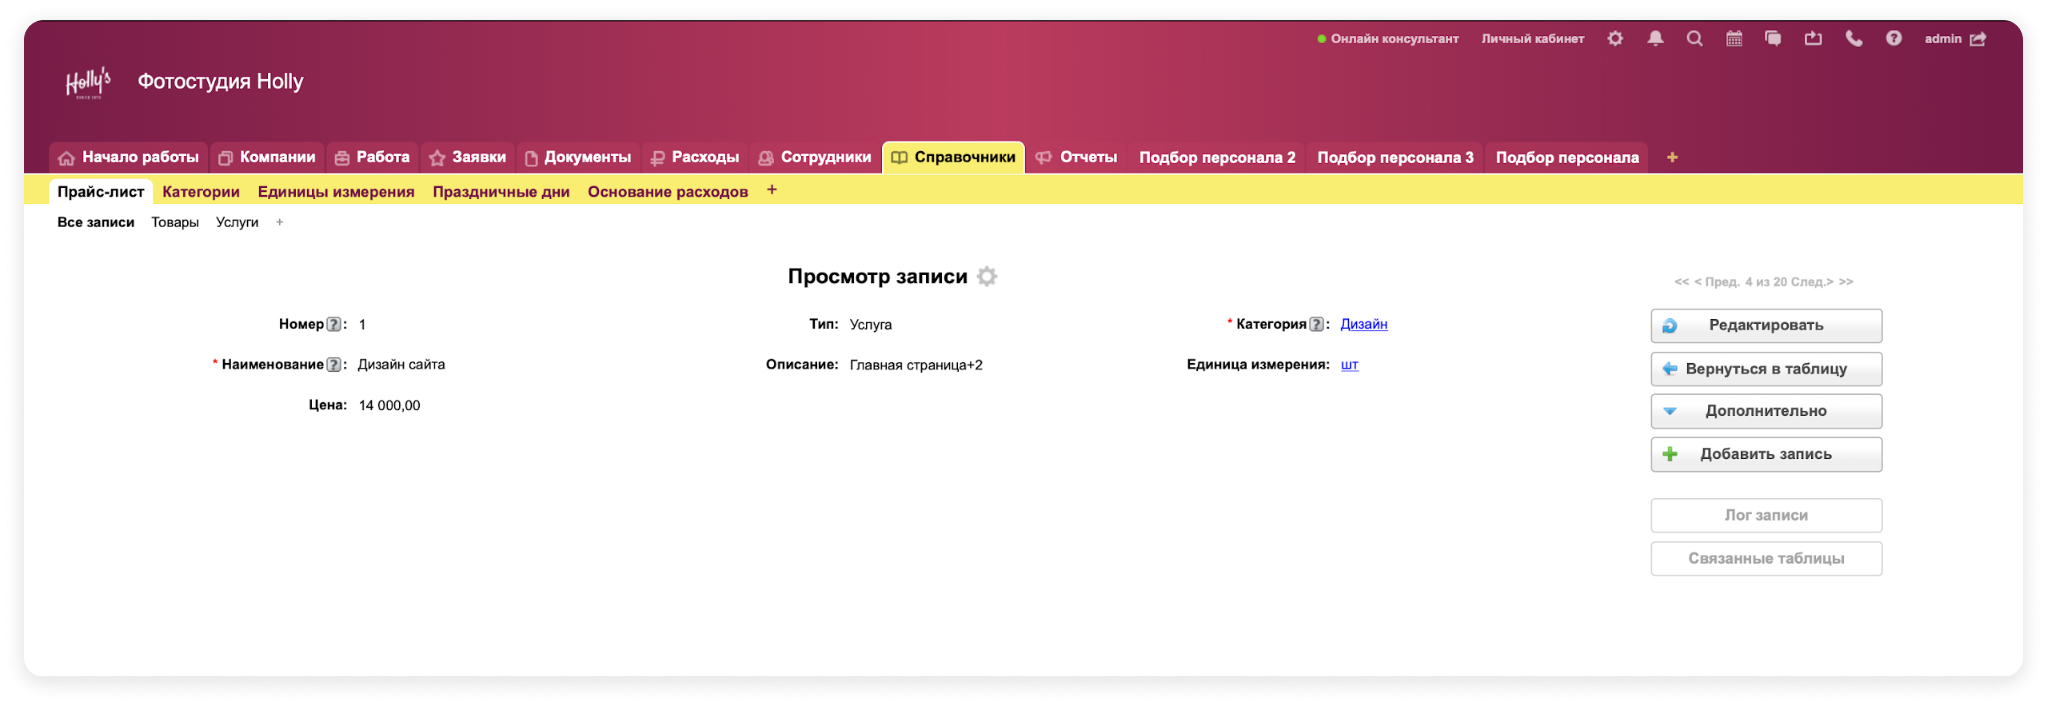Click the gear next to Просмотр записи
2047x705 pixels.
tap(987, 277)
